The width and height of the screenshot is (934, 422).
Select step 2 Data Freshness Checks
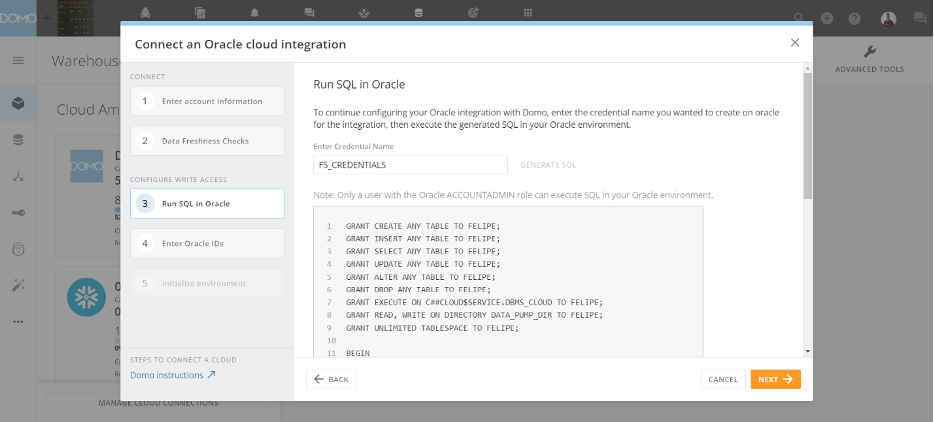207,141
